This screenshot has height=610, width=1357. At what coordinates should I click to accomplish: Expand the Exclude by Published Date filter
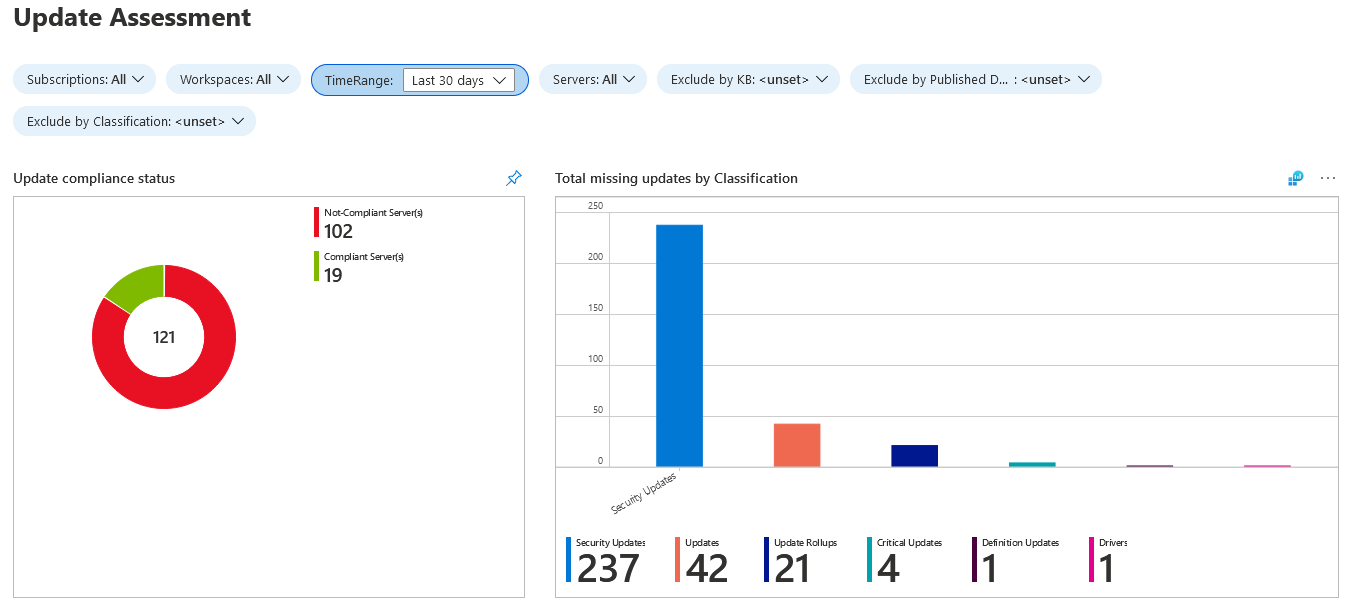(976, 79)
